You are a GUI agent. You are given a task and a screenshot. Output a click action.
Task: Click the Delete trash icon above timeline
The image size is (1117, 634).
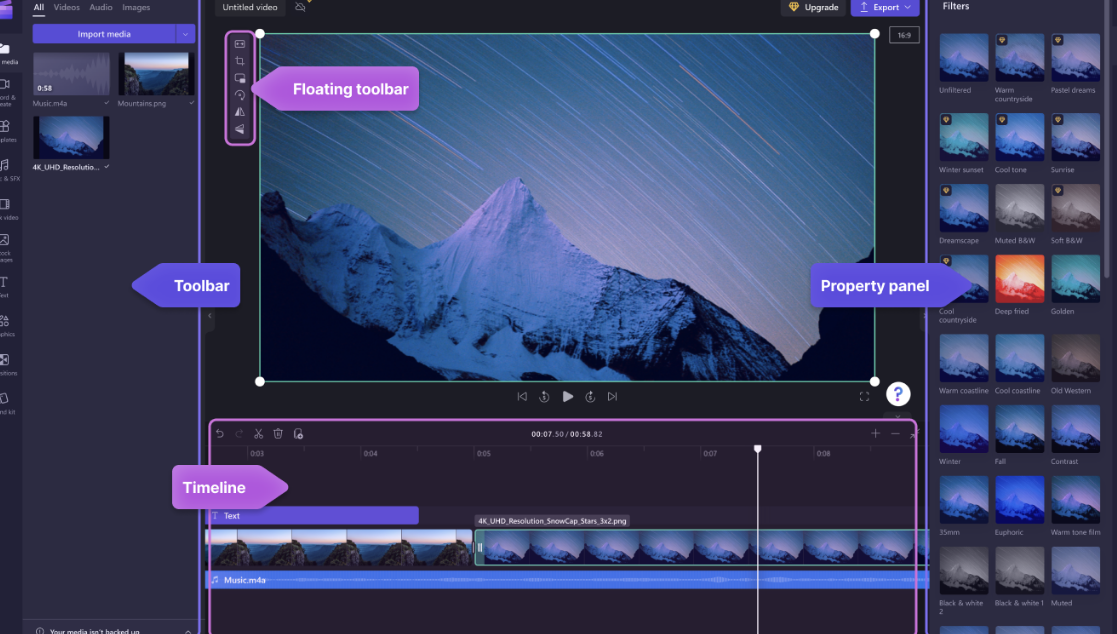(x=278, y=434)
